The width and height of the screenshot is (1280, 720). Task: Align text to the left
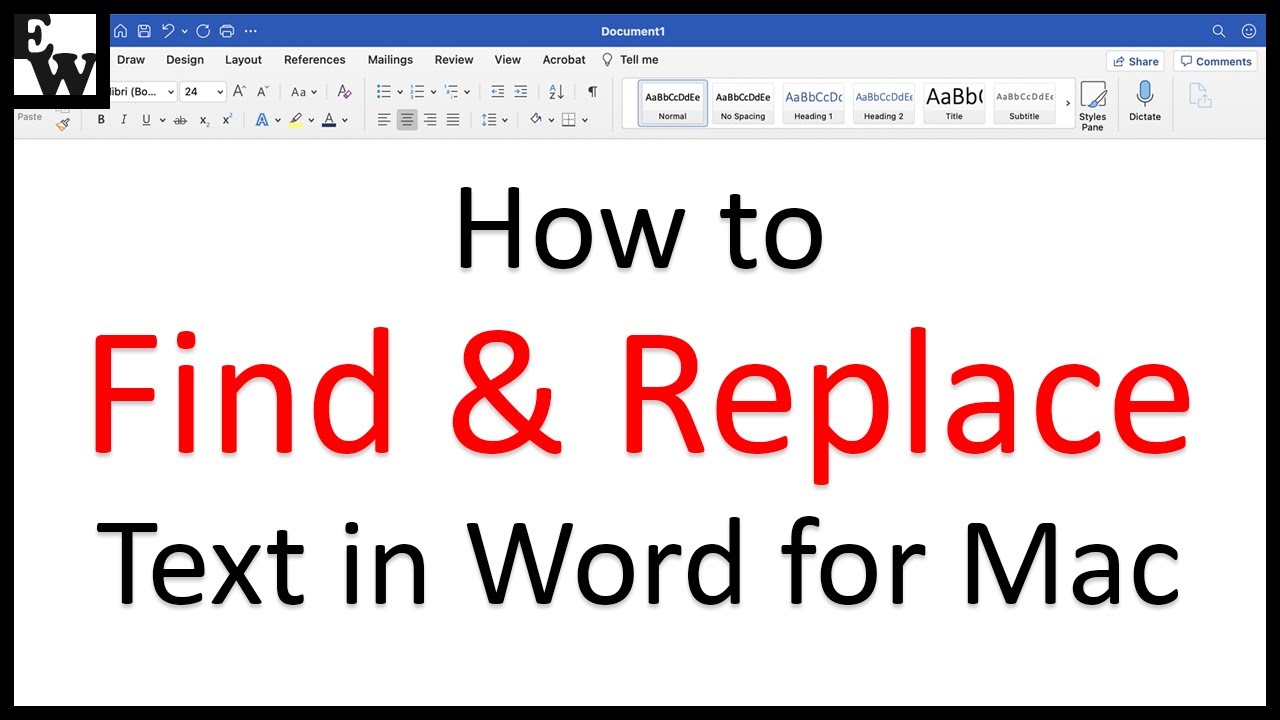coord(384,120)
